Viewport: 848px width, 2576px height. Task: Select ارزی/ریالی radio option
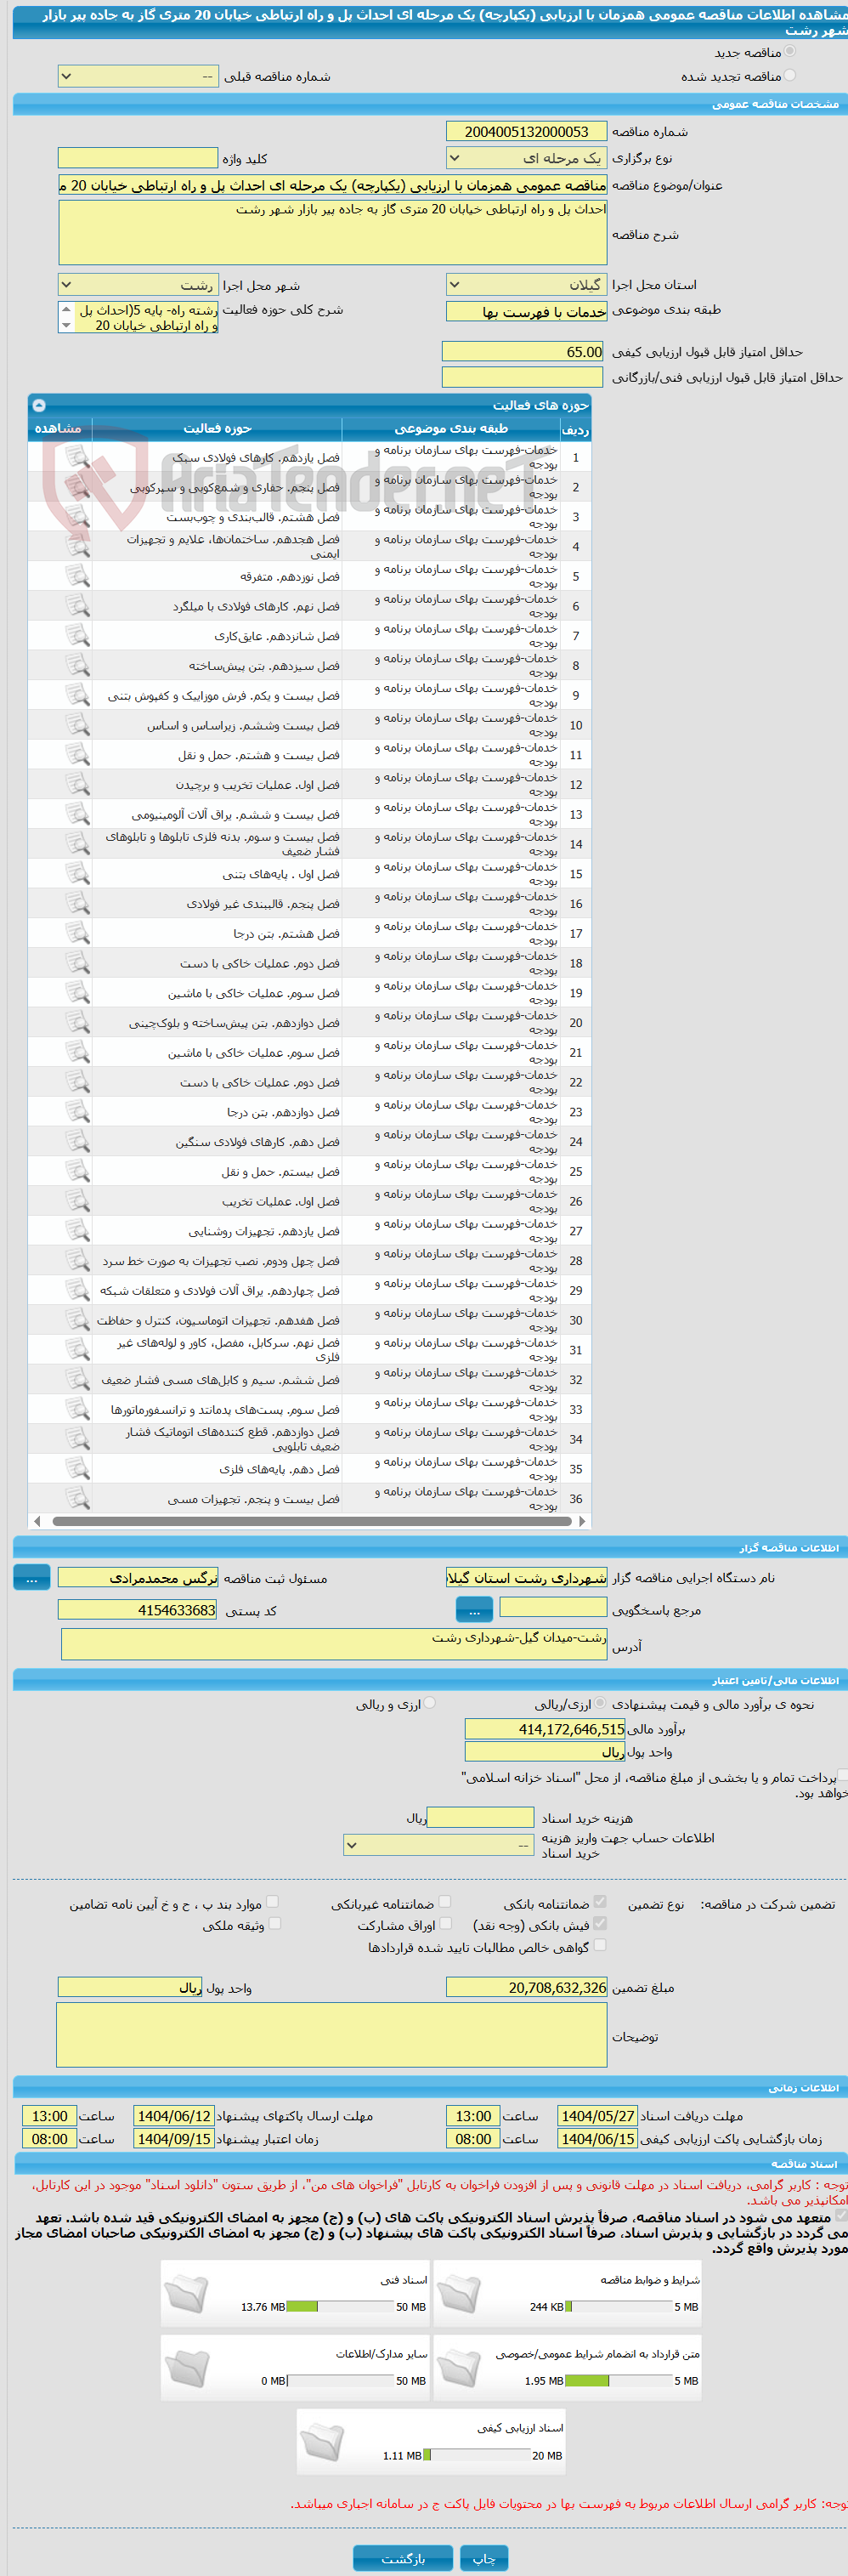coord(600,1703)
